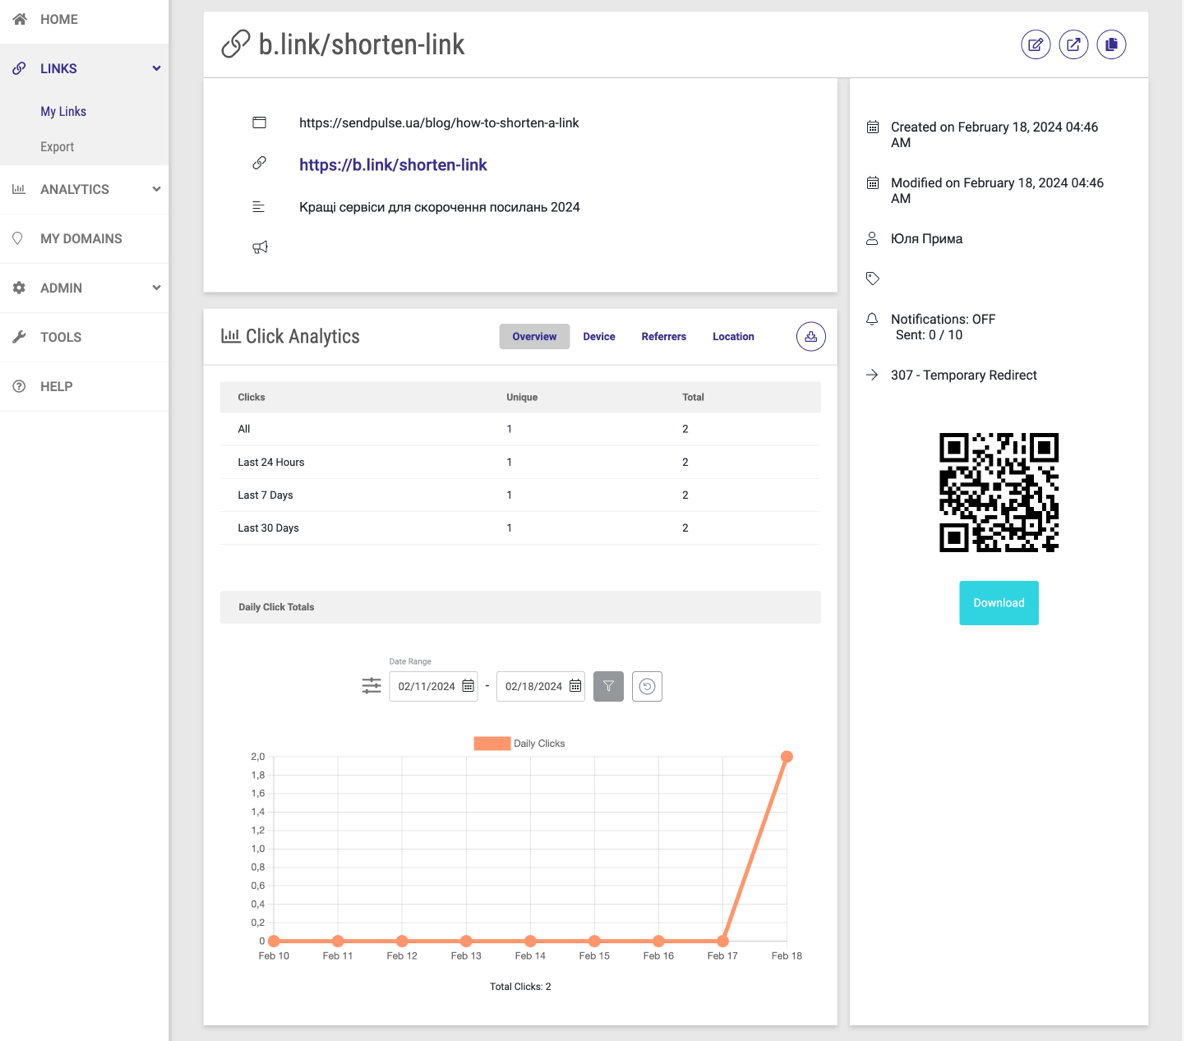Image resolution: width=1200 pixels, height=1041 pixels.
Task: Switch to the Device analytics tab
Action: [x=599, y=337]
